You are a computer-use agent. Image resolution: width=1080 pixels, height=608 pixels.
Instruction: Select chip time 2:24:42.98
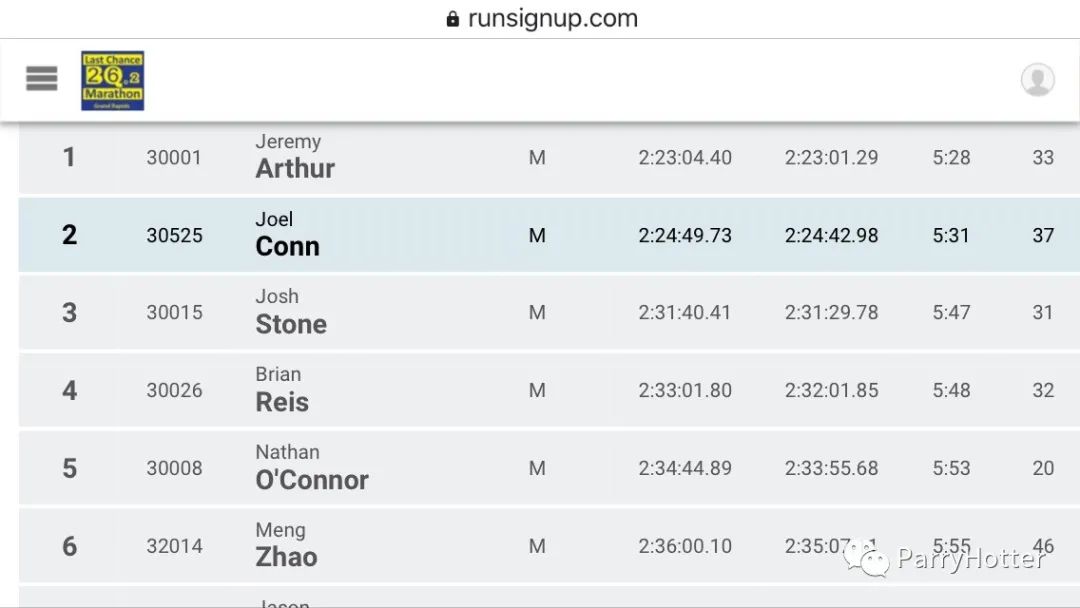[x=831, y=235]
